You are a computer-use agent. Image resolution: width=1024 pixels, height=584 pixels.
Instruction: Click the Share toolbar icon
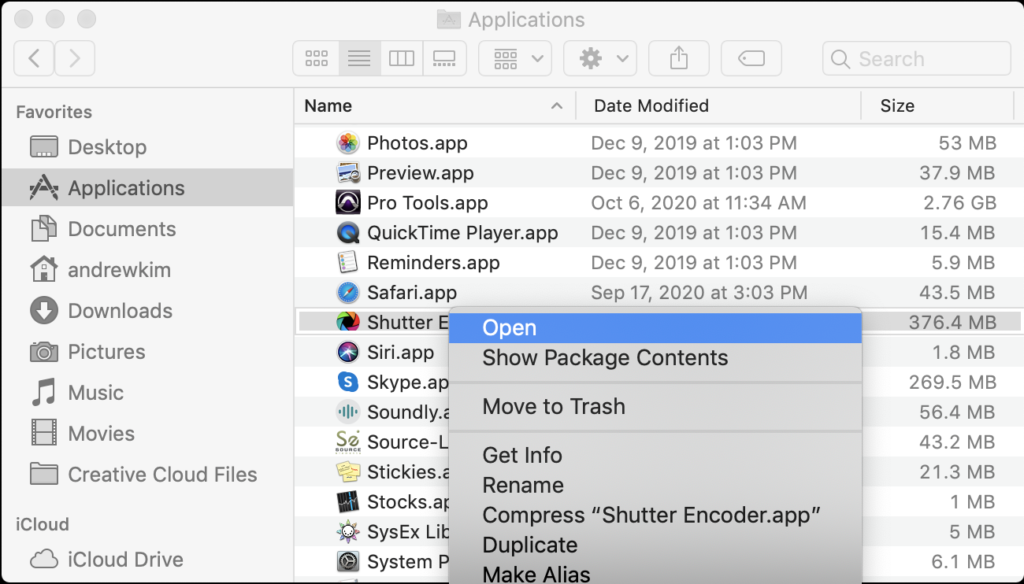(679, 59)
